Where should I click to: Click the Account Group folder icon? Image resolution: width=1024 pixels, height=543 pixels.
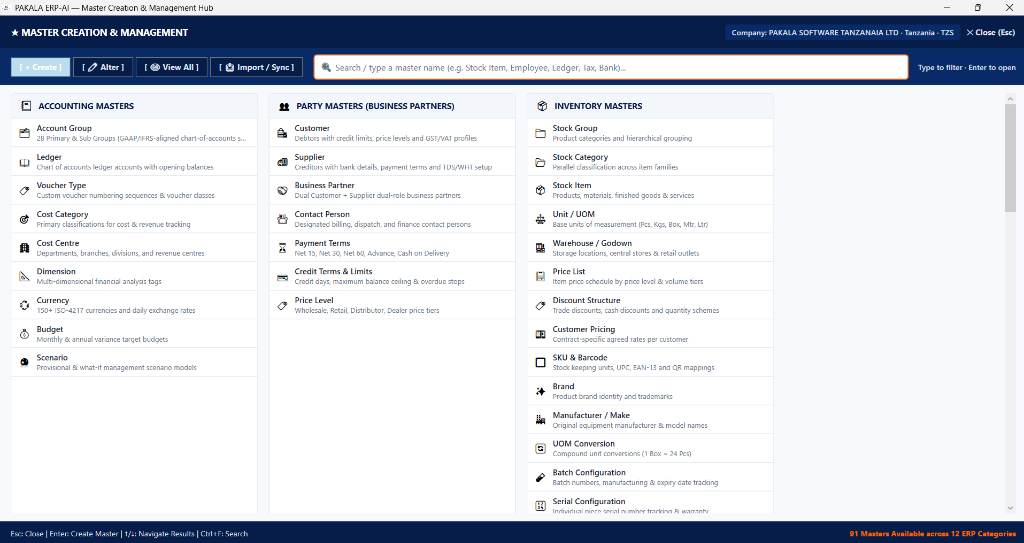[24, 133]
